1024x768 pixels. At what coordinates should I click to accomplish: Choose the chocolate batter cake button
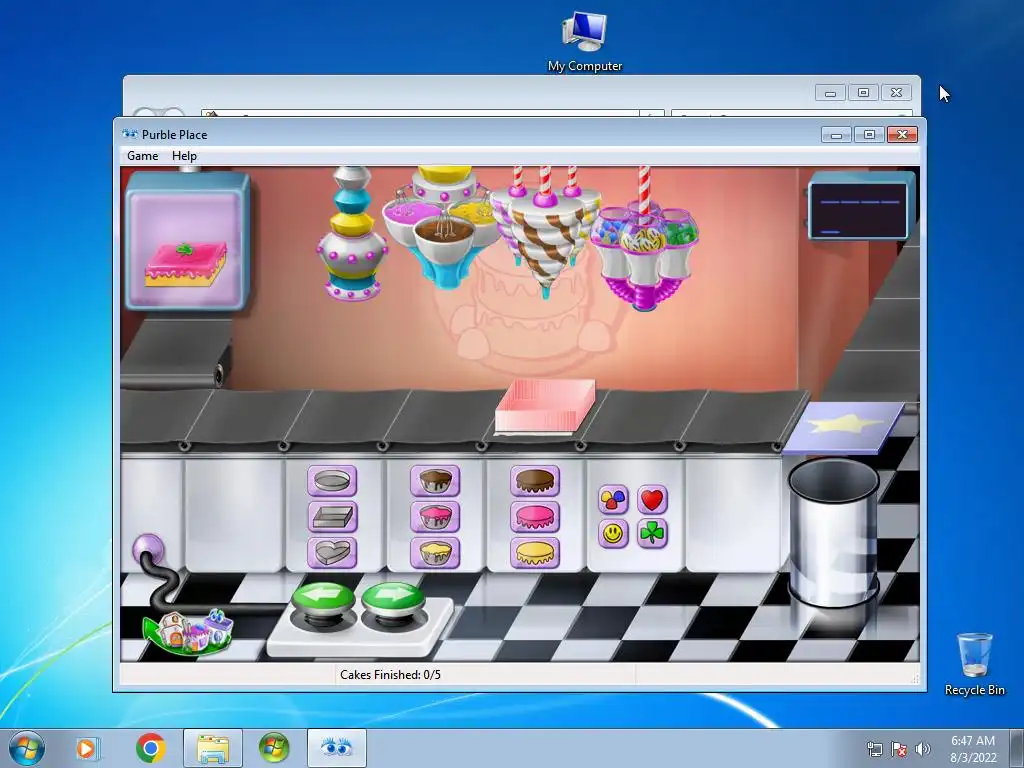435,481
